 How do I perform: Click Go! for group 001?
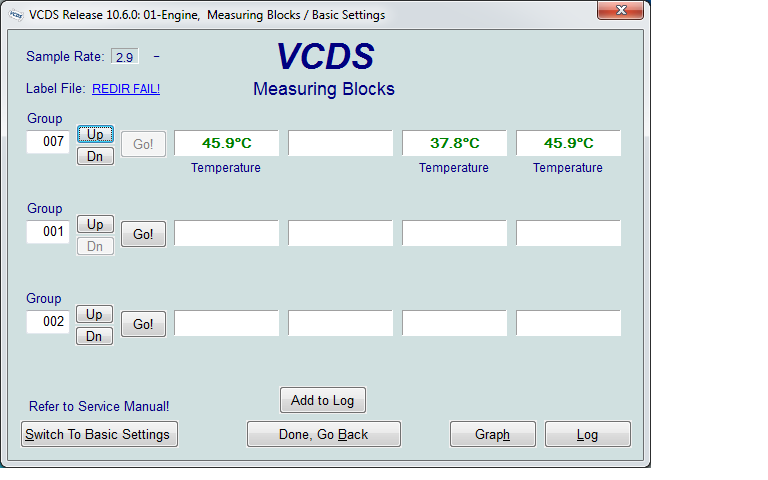pyautogui.click(x=144, y=234)
